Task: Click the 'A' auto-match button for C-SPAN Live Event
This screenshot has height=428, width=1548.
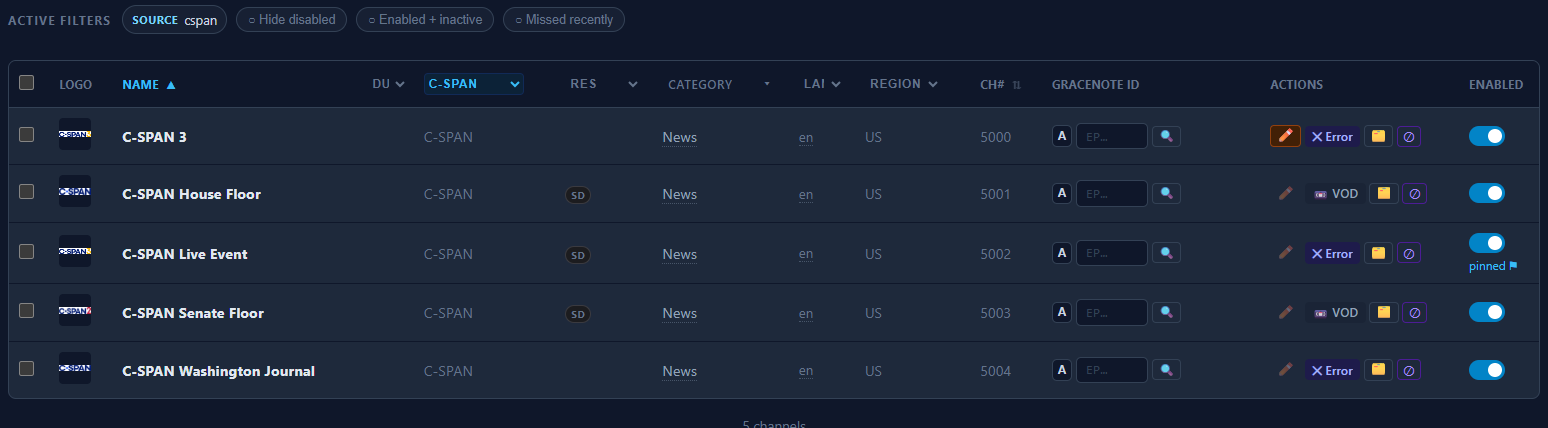Action: click(1062, 253)
